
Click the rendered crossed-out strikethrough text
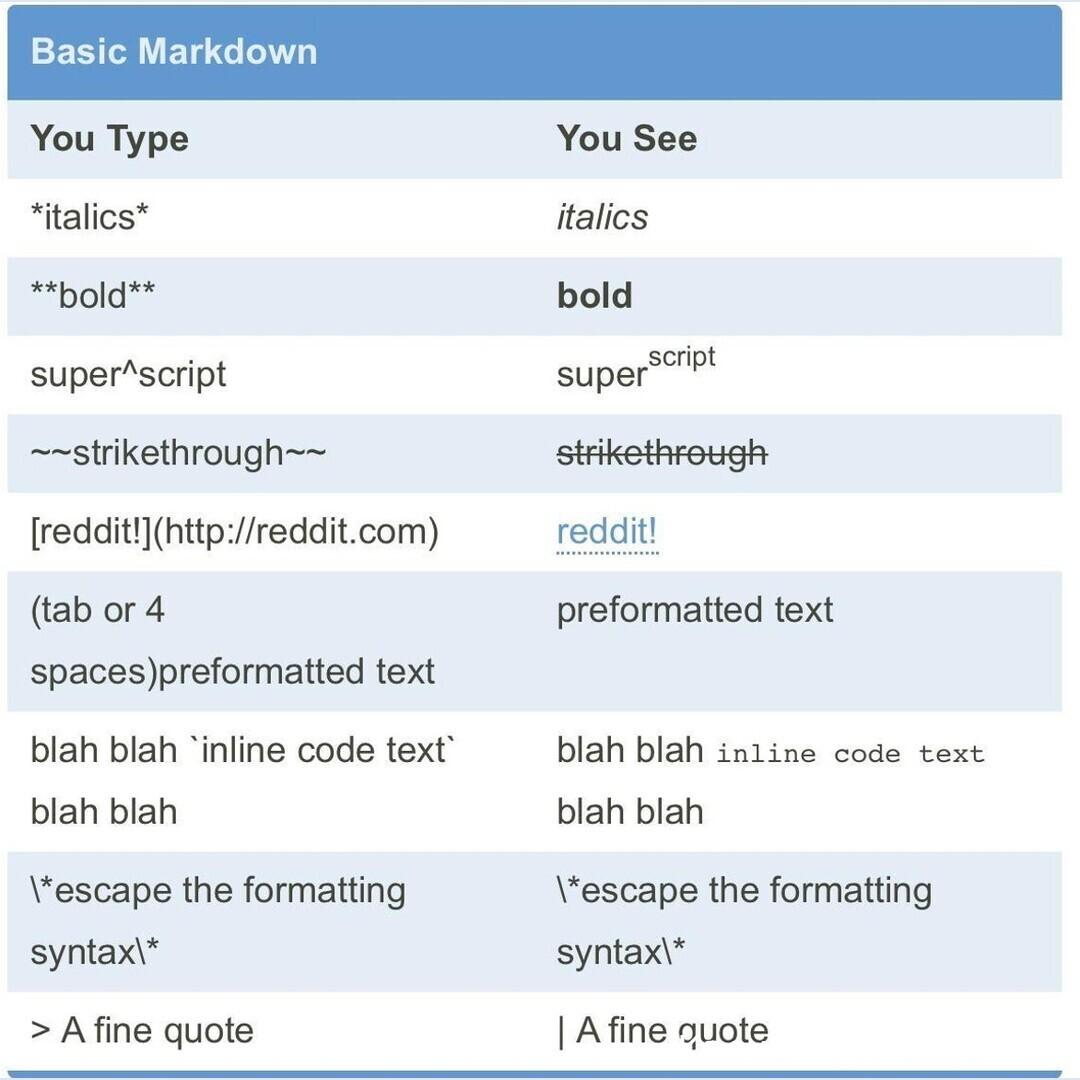(x=662, y=453)
